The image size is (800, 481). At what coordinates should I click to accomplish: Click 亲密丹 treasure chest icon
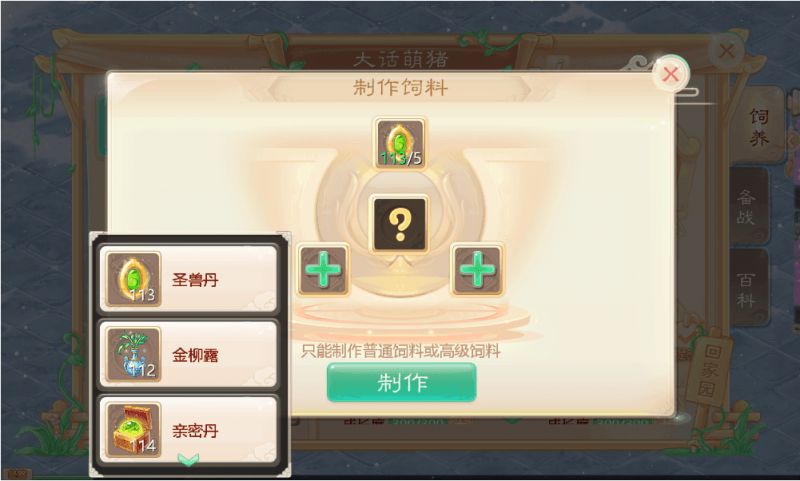click(x=134, y=429)
